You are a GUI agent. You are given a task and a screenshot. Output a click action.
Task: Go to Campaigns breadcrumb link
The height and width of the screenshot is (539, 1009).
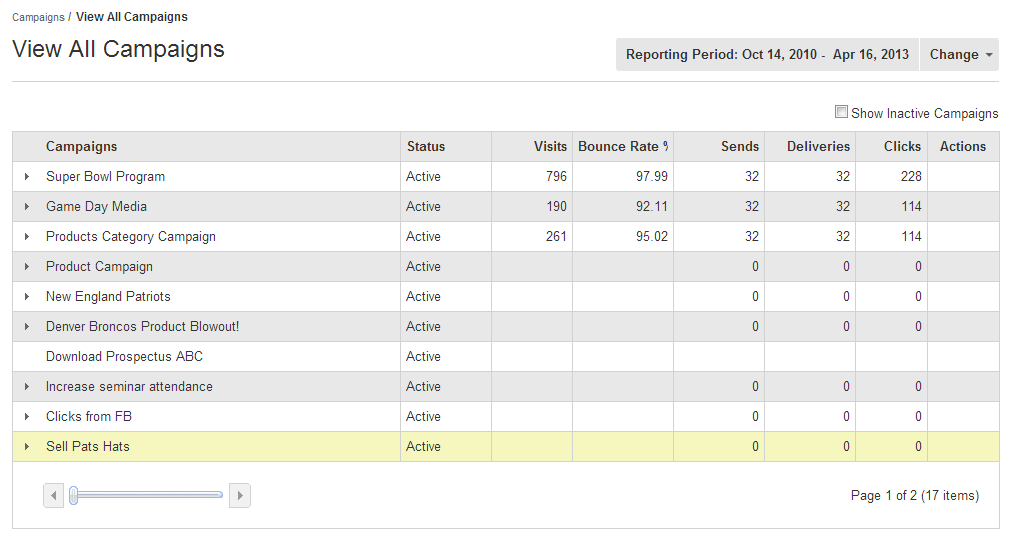tap(38, 17)
